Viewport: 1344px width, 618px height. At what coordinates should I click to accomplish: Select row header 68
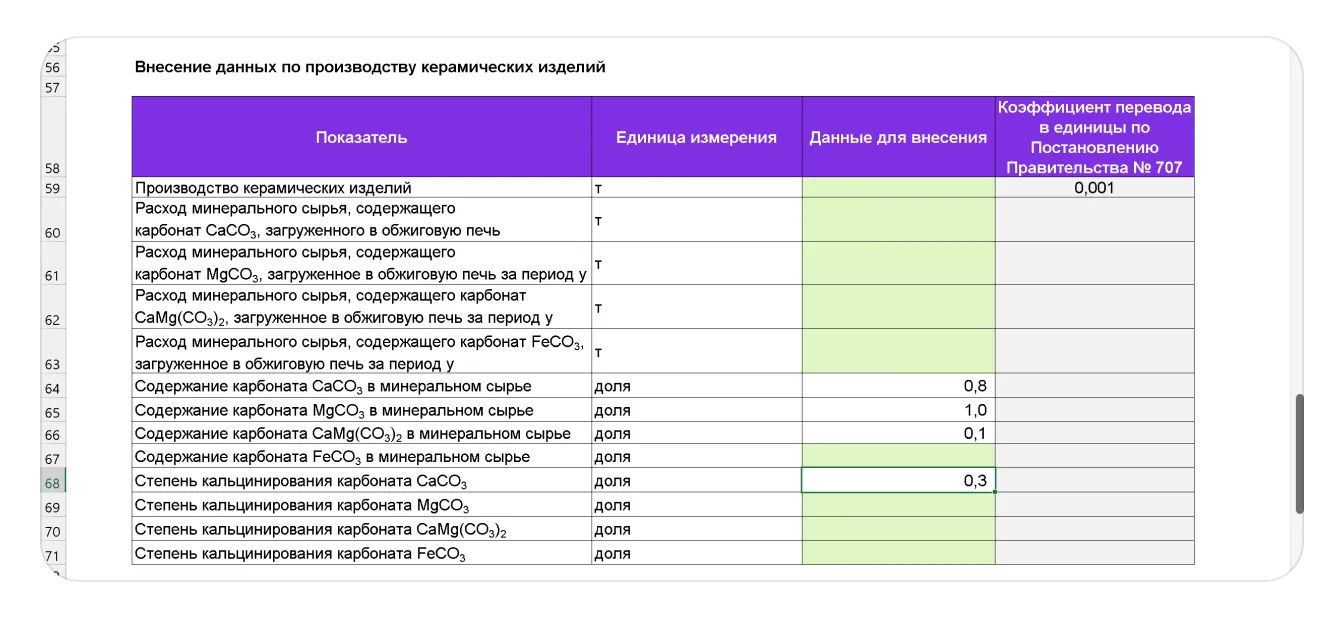click(53, 482)
